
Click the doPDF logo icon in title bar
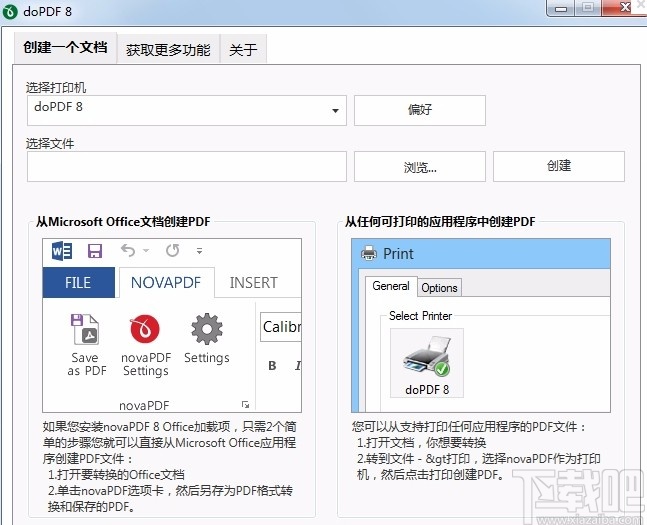pos(10,11)
